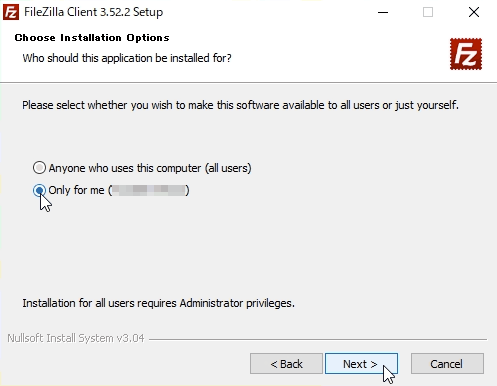Click 'Who should this application be installed for?' text

[127, 58]
